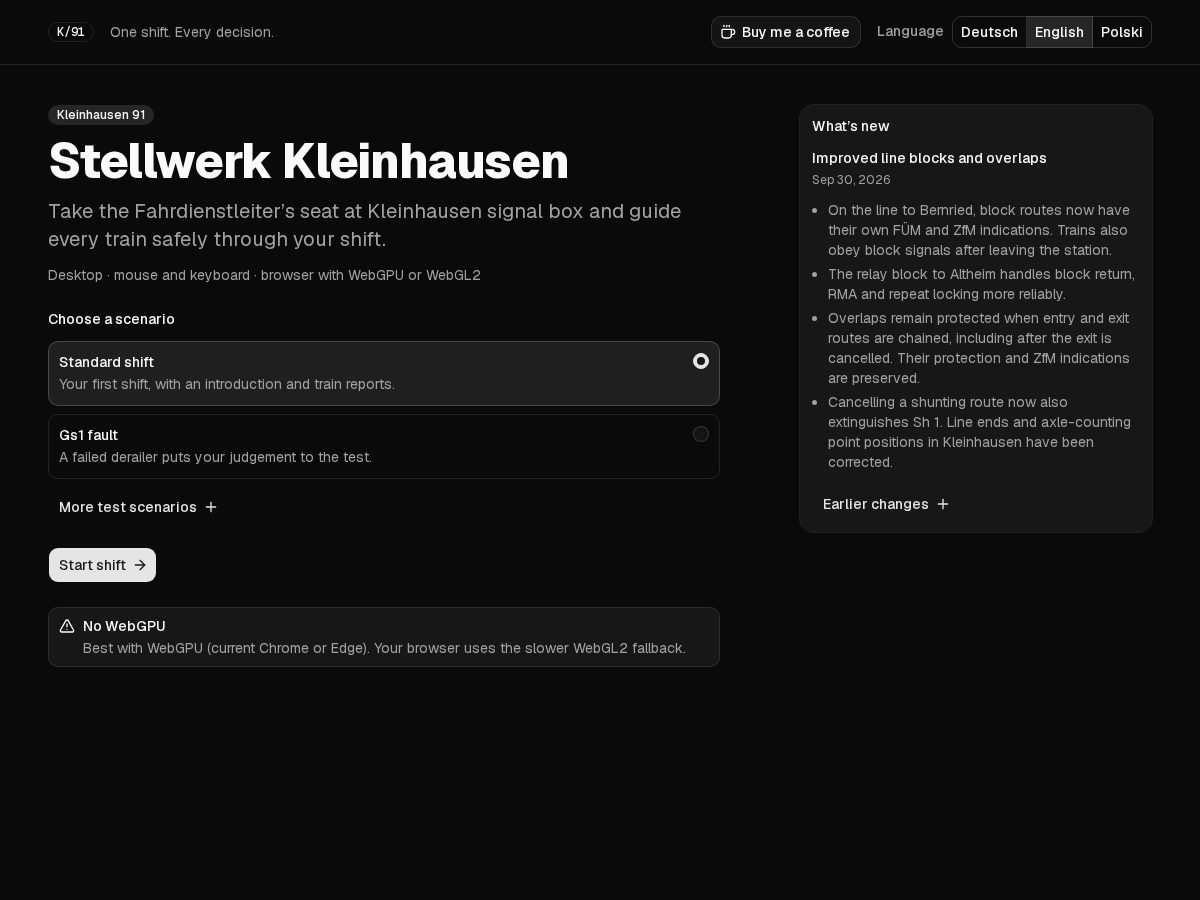Select the English language option
1200x900 pixels.
(x=1059, y=32)
